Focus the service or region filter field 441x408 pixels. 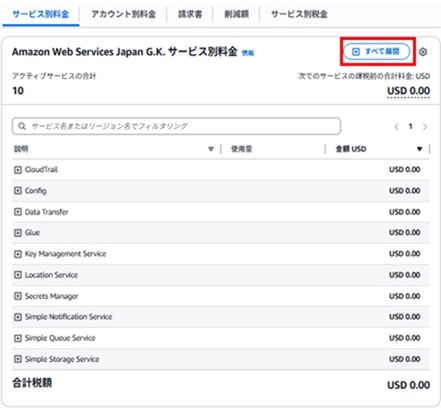[176, 126]
